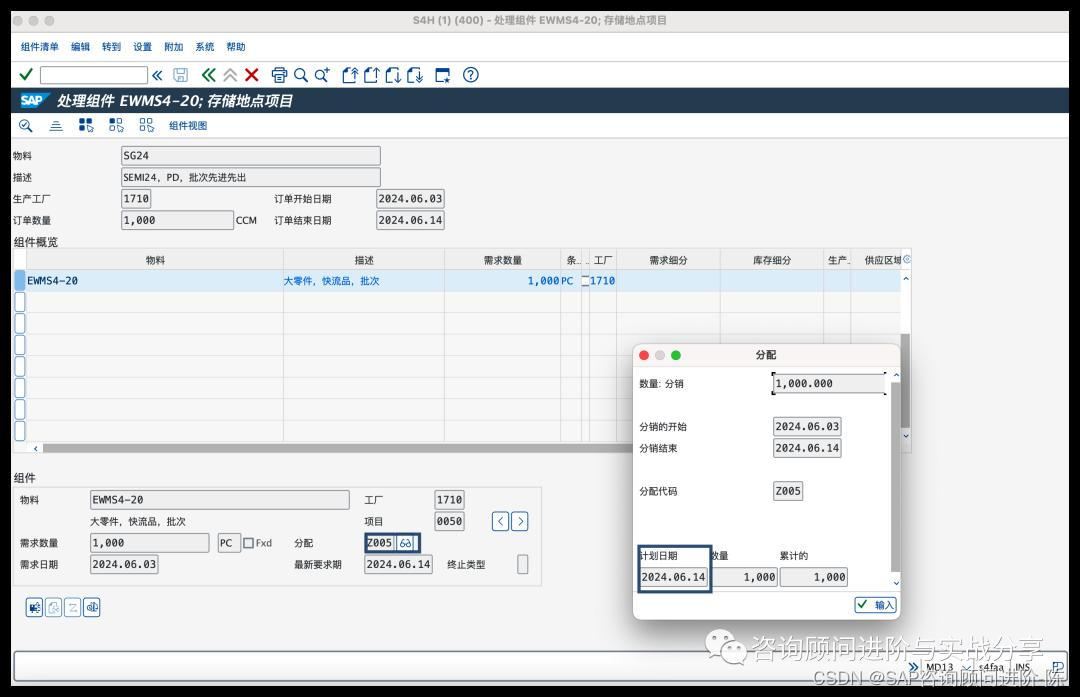This screenshot has width=1080, height=697.
Task: Open the 帮助 menu
Action: (x=236, y=47)
